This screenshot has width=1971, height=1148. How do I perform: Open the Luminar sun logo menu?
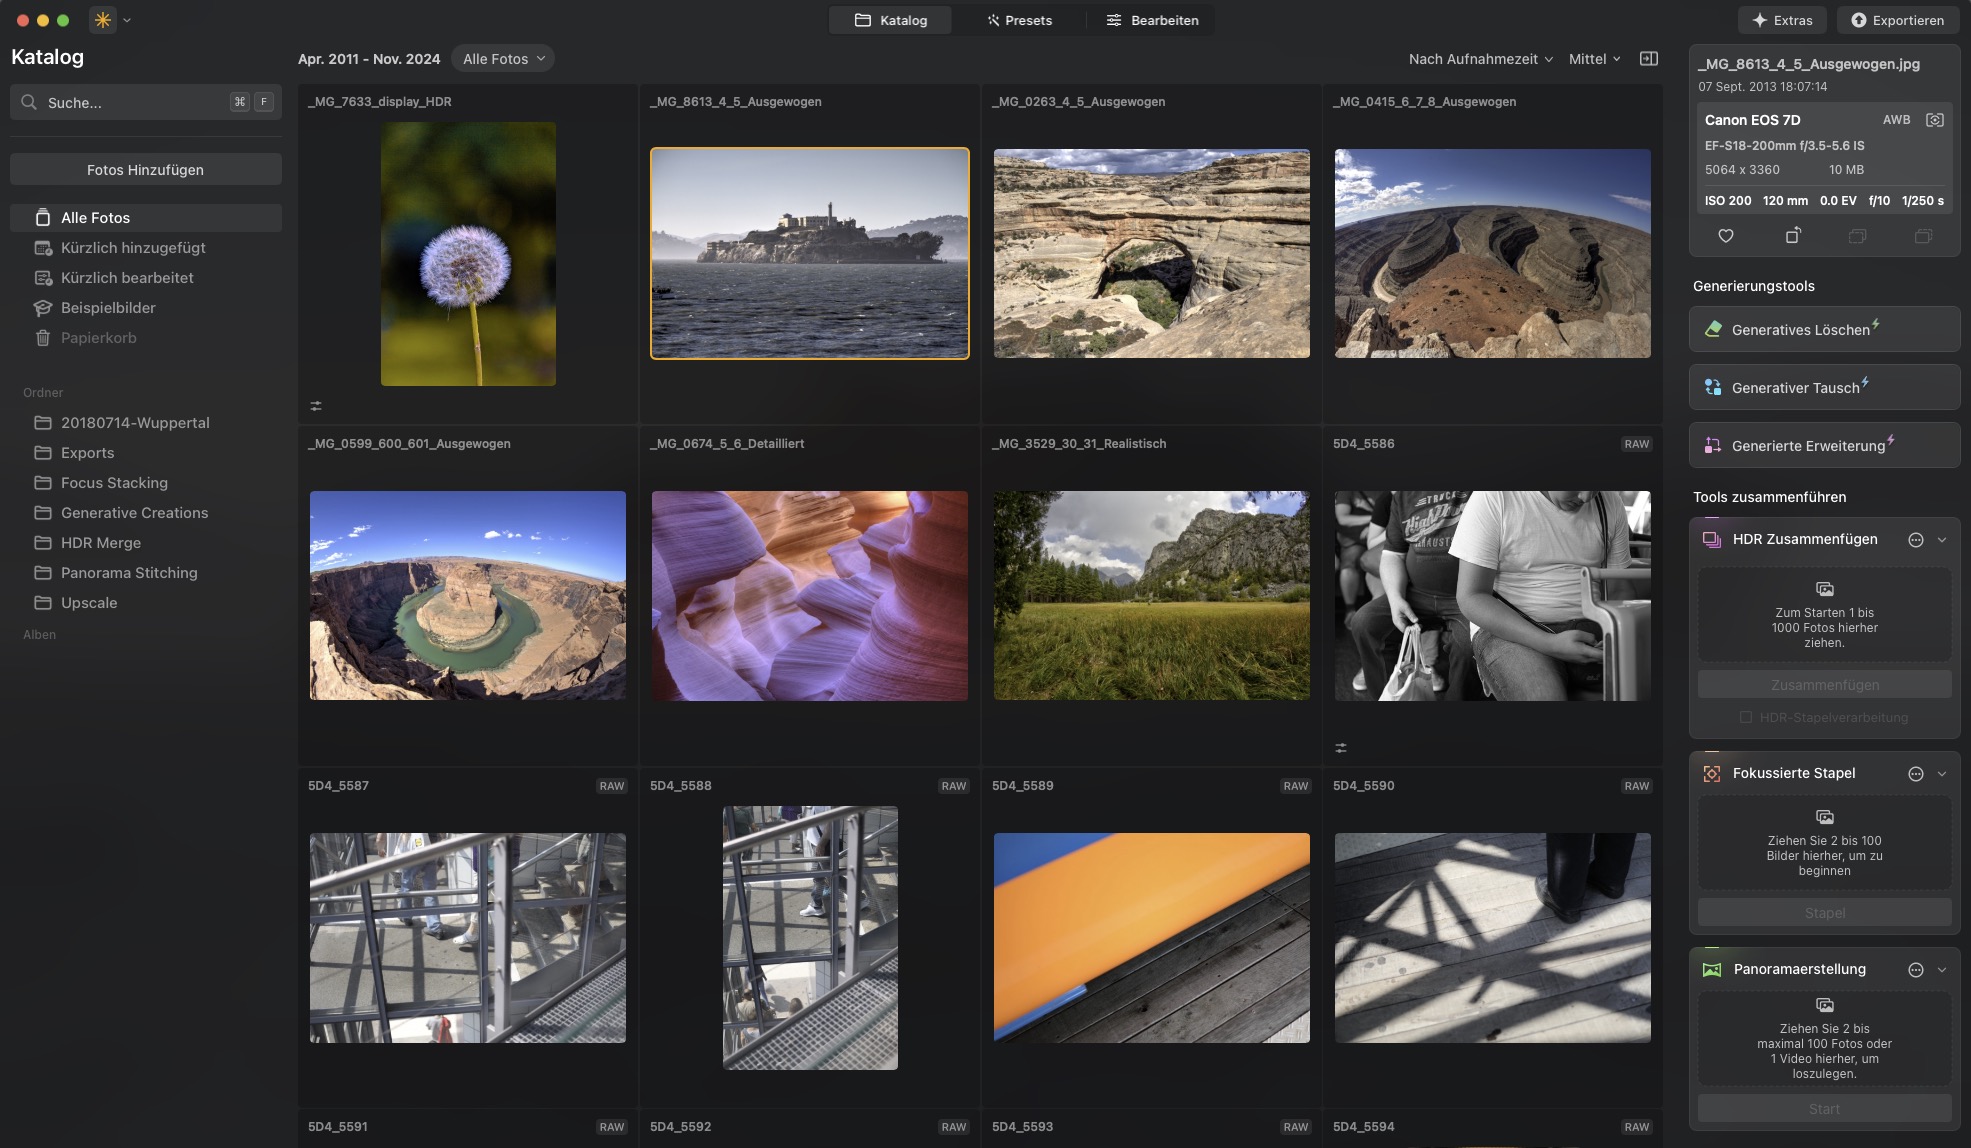tap(103, 20)
